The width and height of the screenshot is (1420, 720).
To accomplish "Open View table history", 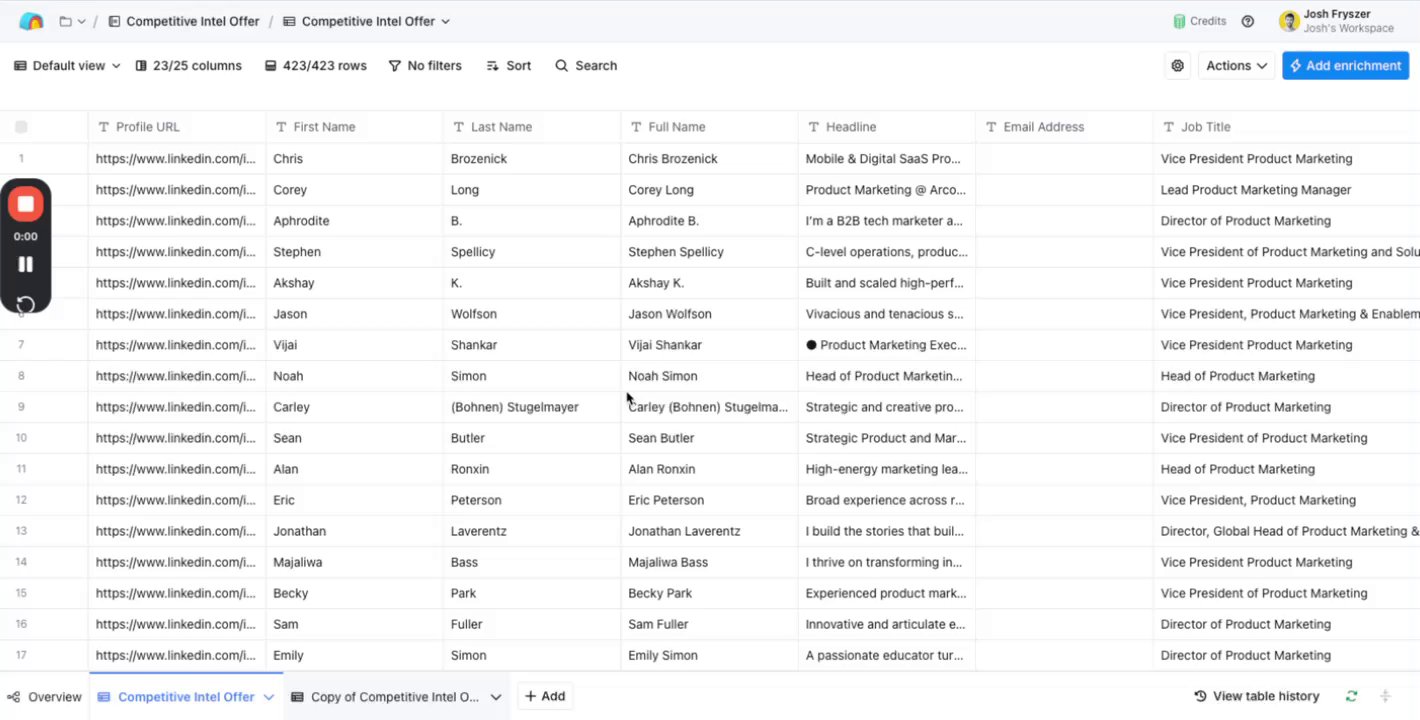I will pyautogui.click(x=1257, y=696).
